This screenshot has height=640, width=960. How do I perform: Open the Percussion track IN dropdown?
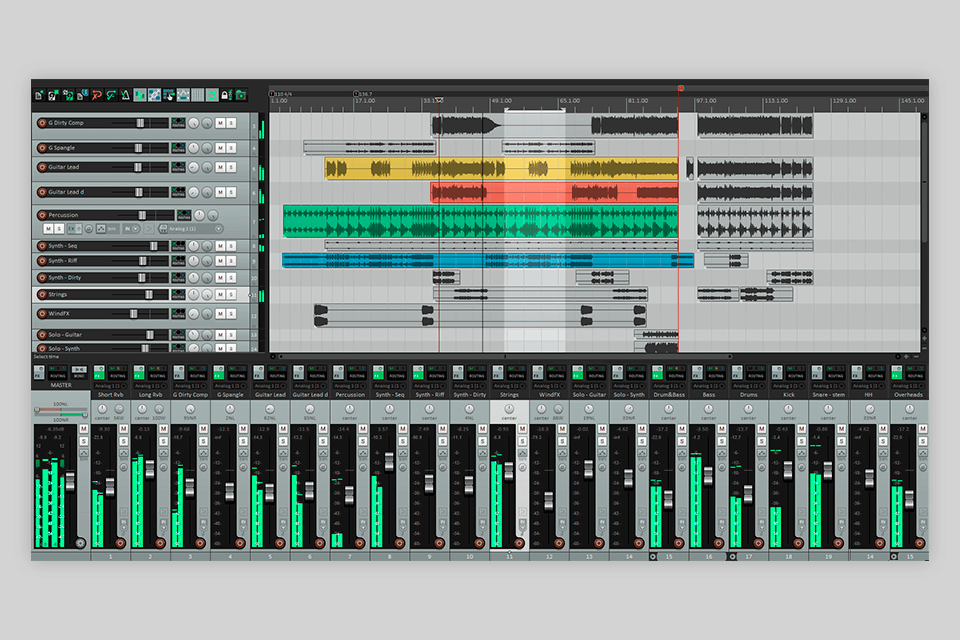click(132, 228)
